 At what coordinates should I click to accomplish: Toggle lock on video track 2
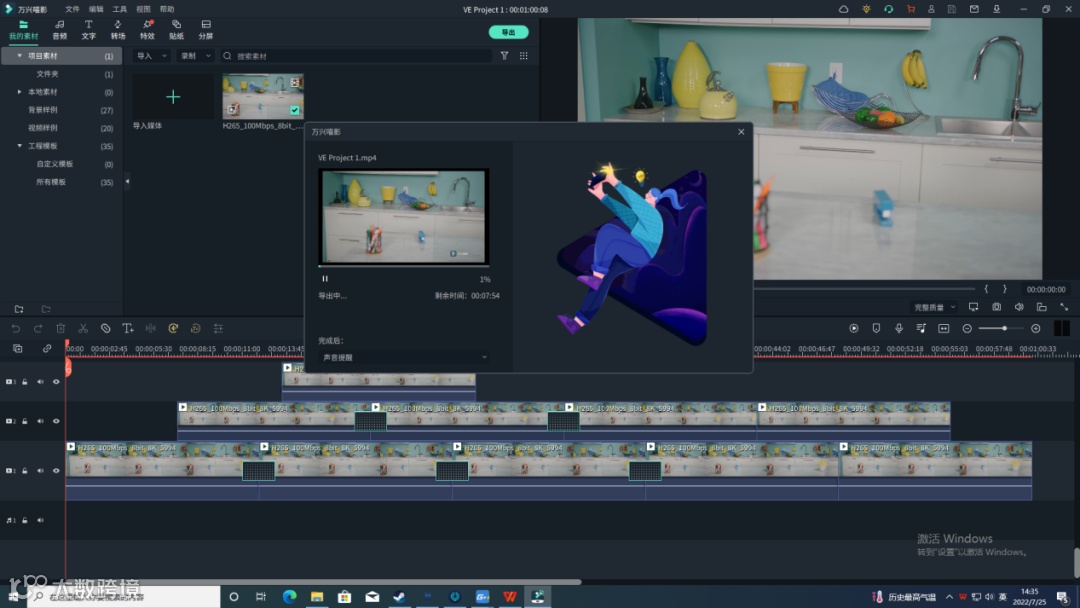(25, 421)
